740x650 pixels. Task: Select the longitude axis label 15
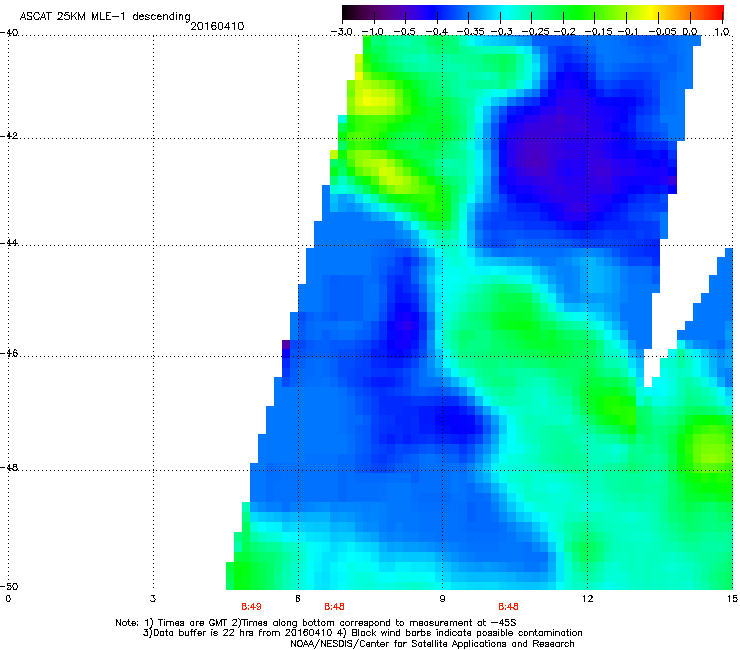tap(732, 599)
